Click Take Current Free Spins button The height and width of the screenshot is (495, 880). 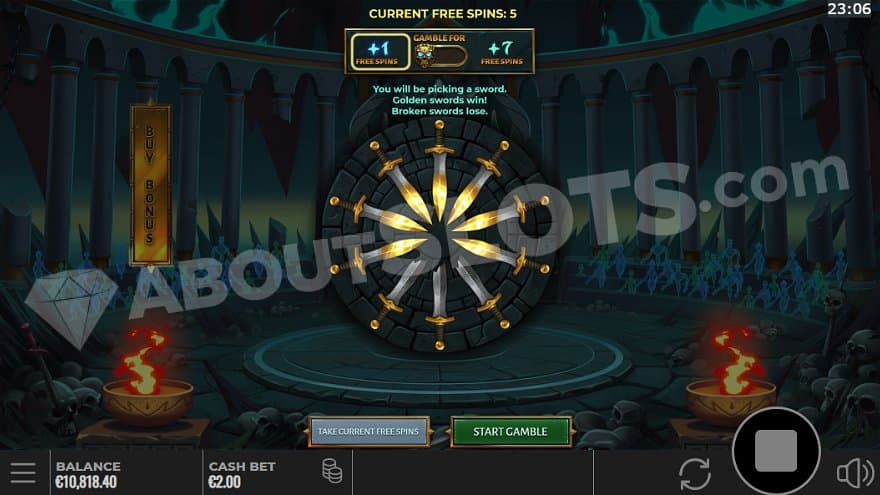tap(369, 432)
